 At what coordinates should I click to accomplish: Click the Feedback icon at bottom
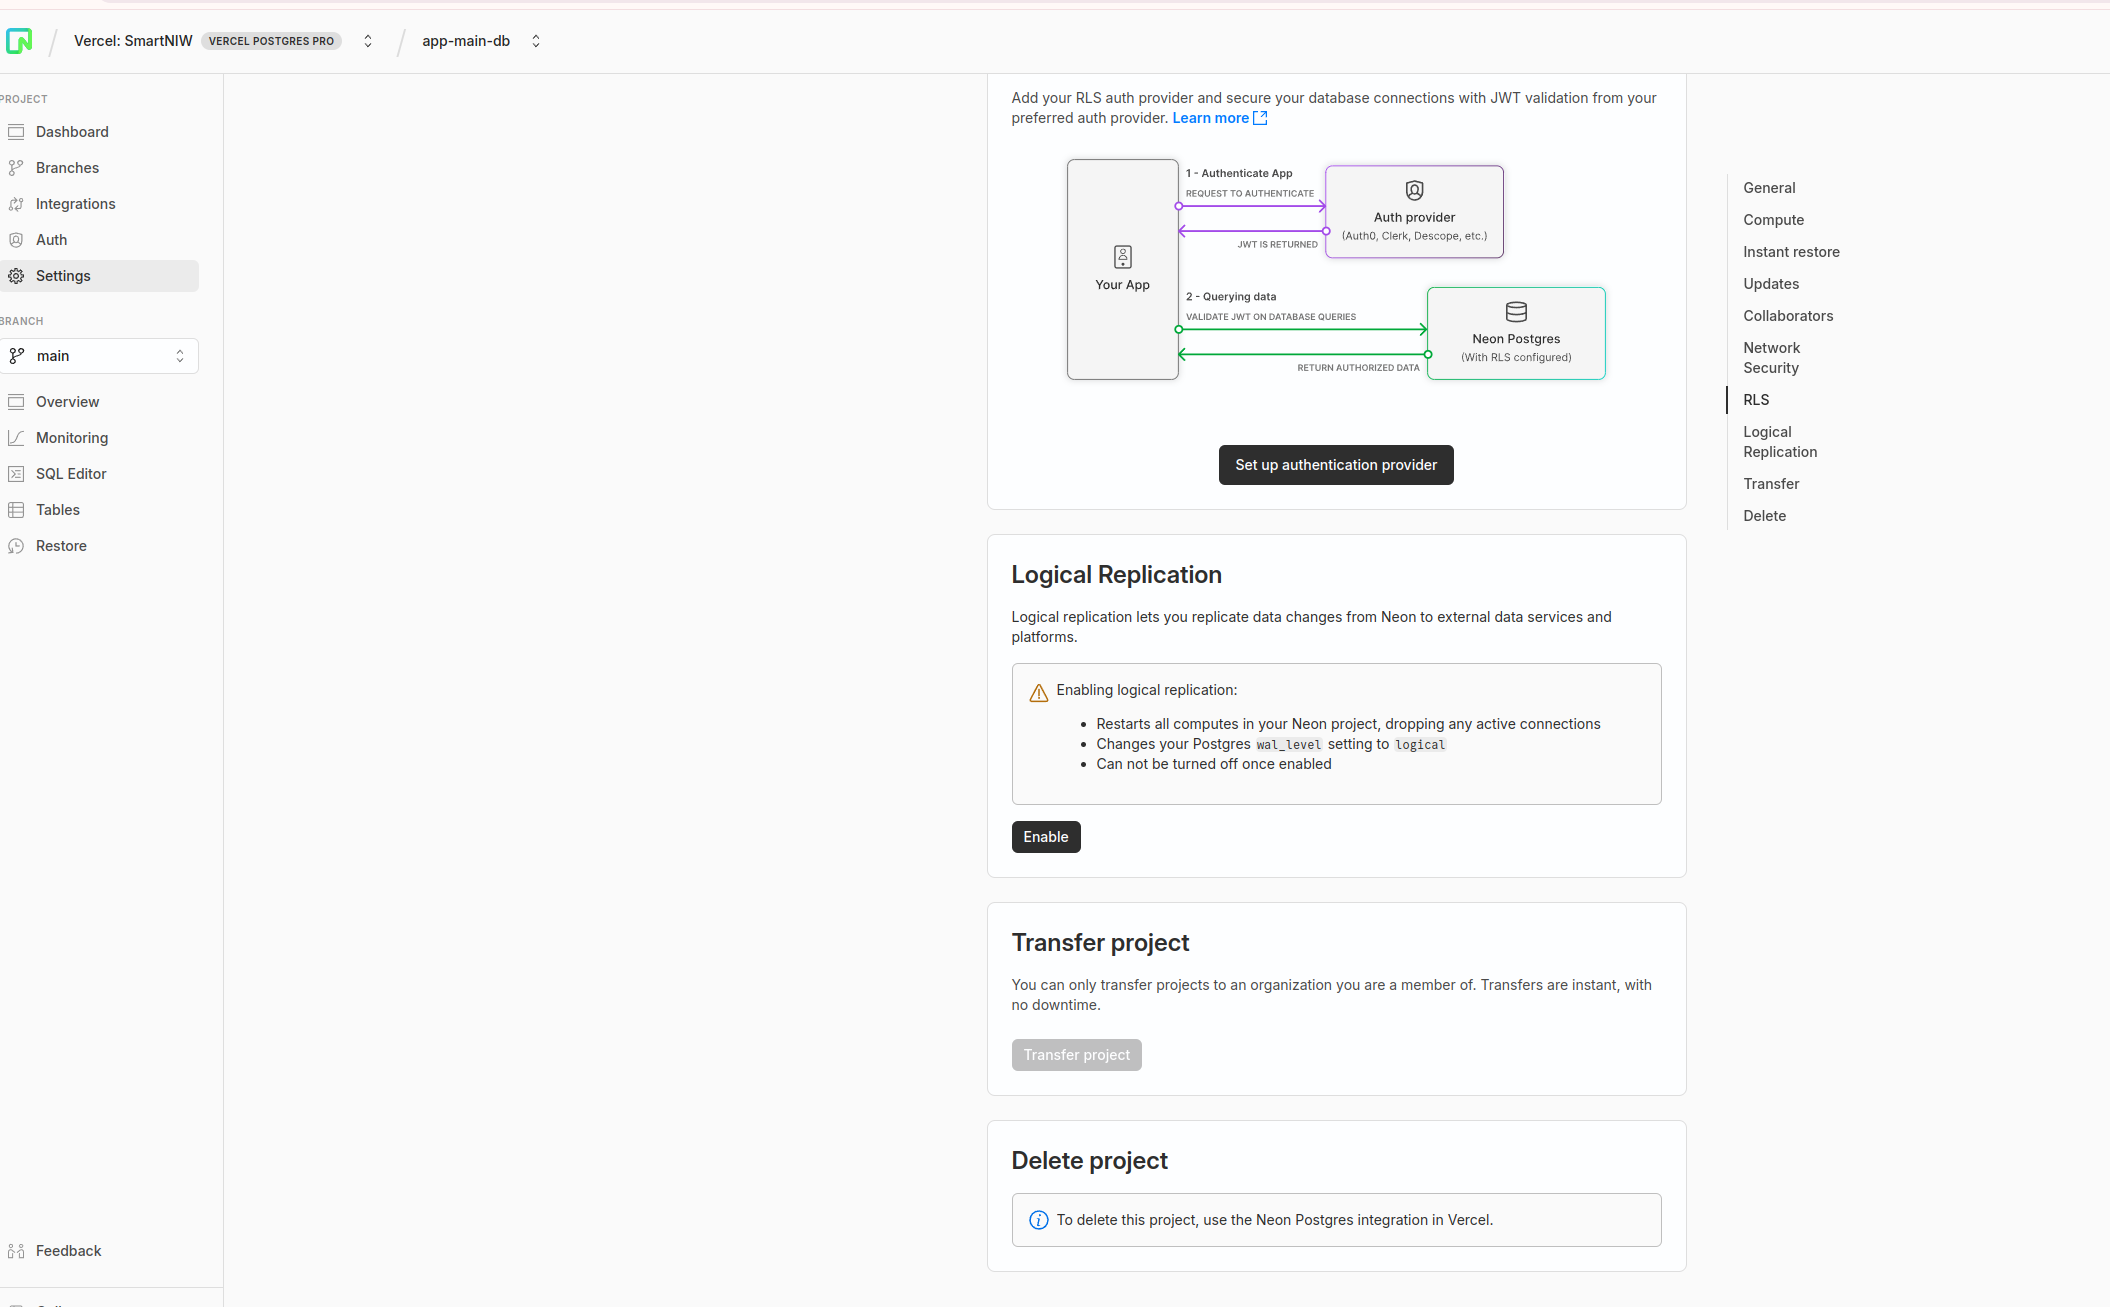(16, 1251)
